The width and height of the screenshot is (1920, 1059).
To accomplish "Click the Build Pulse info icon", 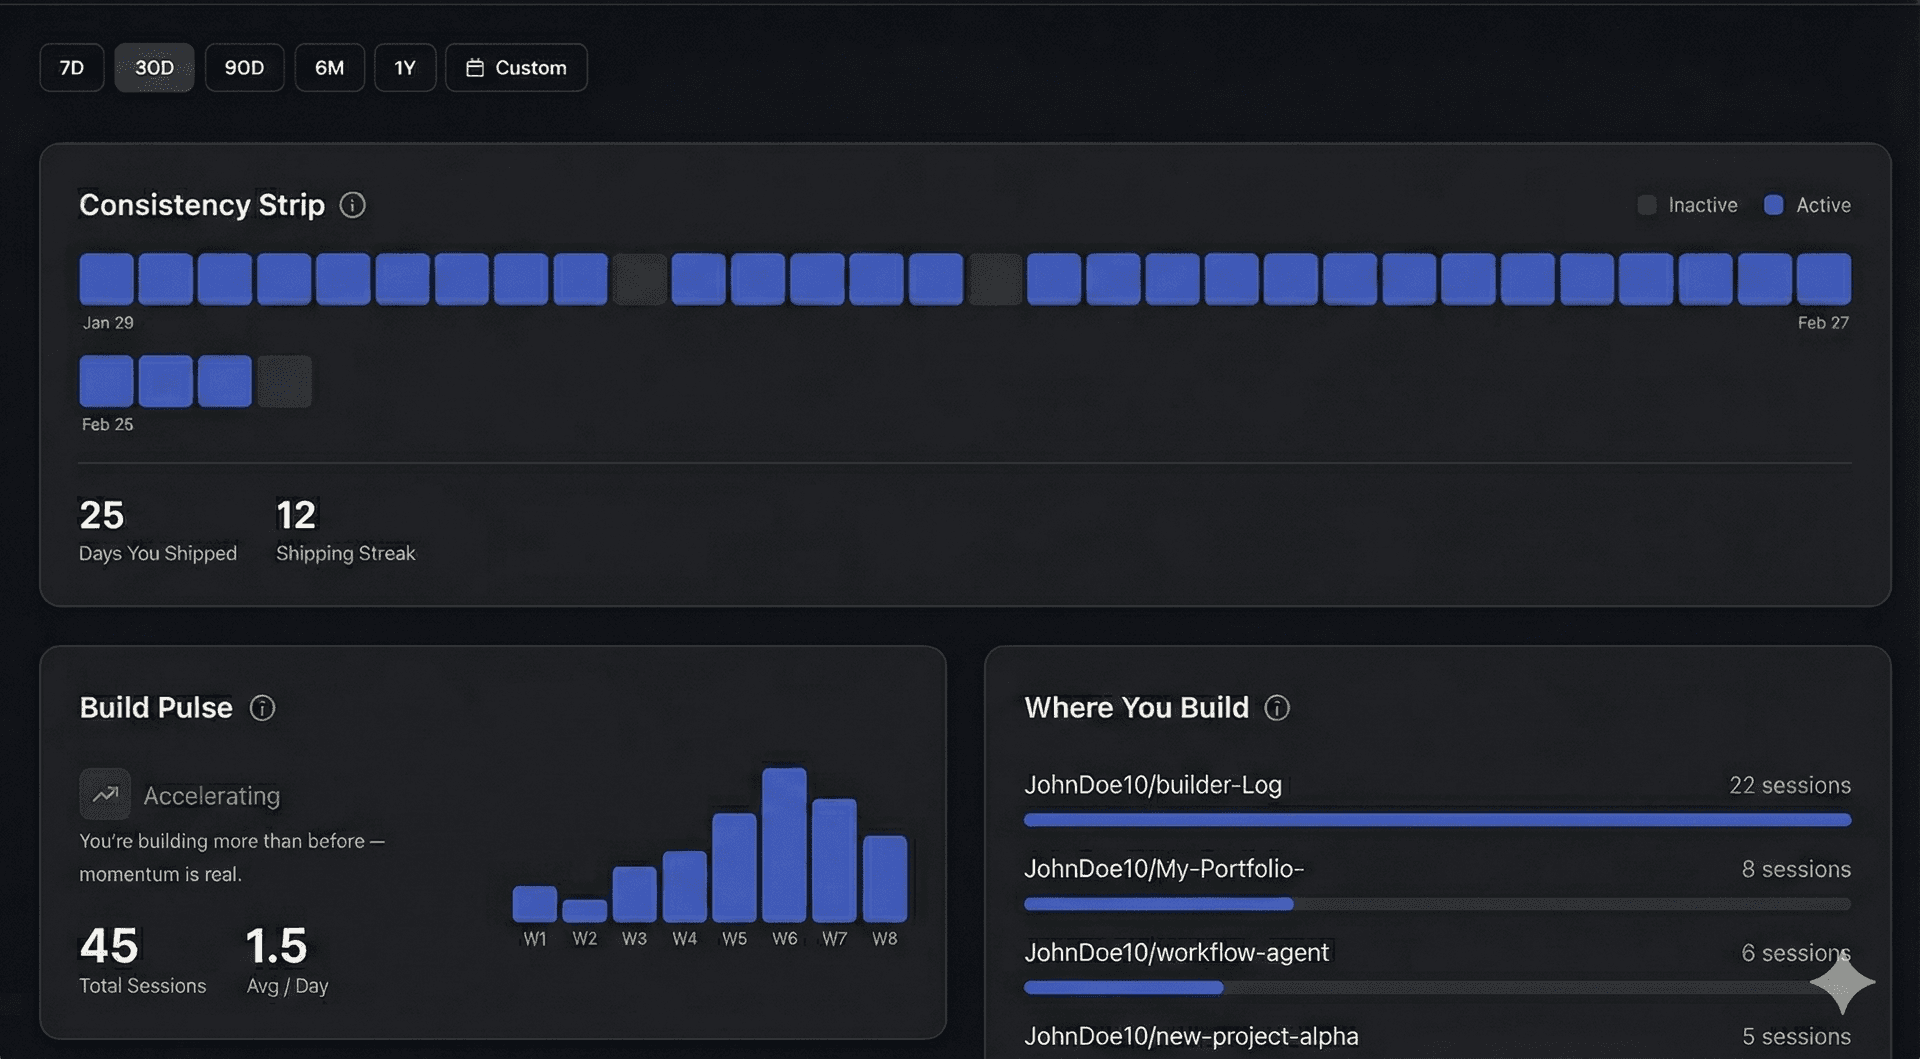I will 262,708.
